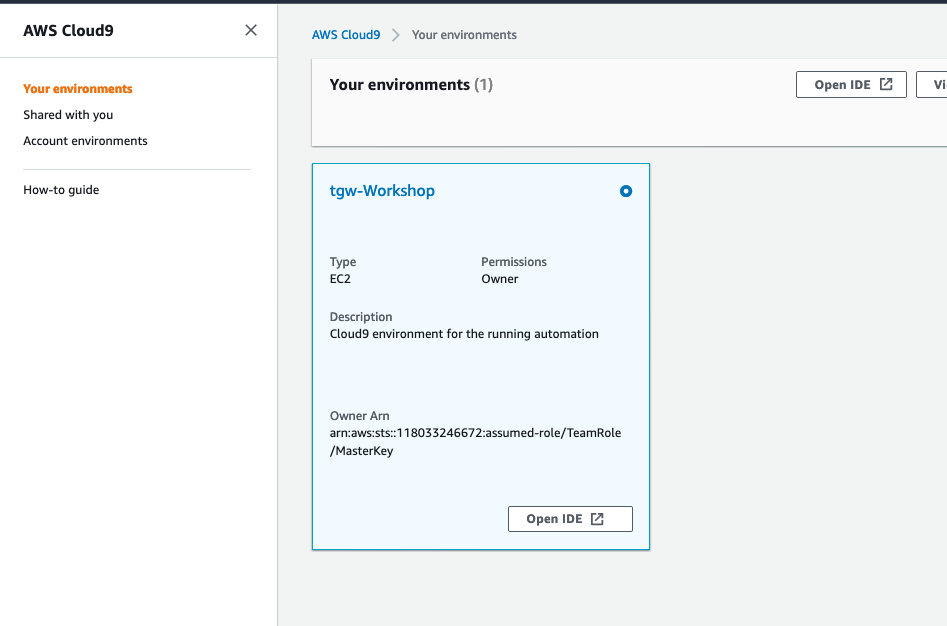
Task: Click the AWS Cloud9 sidebar title
Action: [68, 30]
